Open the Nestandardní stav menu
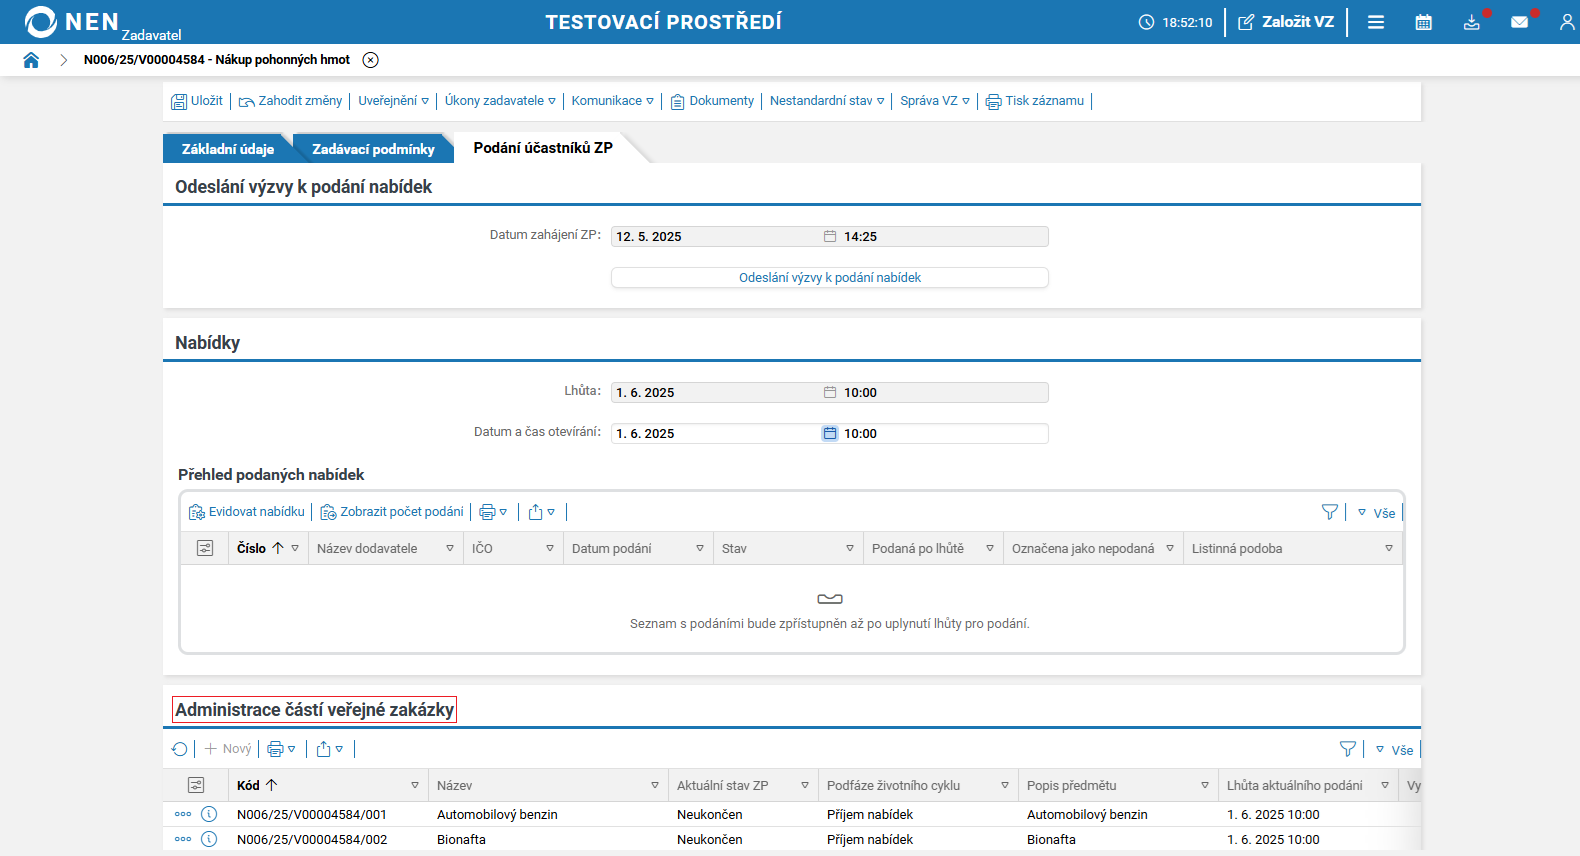Image resolution: width=1580 pixels, height=856 pixels. [x=827, y=101]
